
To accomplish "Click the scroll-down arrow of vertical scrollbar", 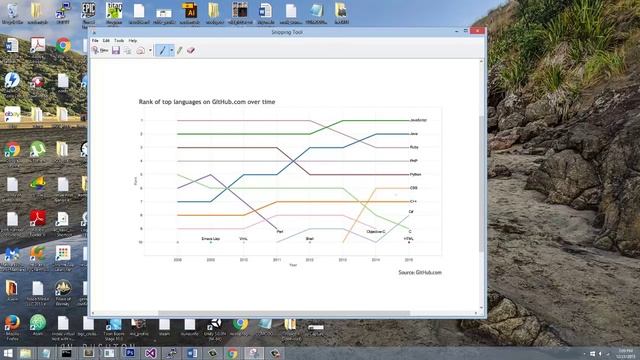I will pos(481,308).
